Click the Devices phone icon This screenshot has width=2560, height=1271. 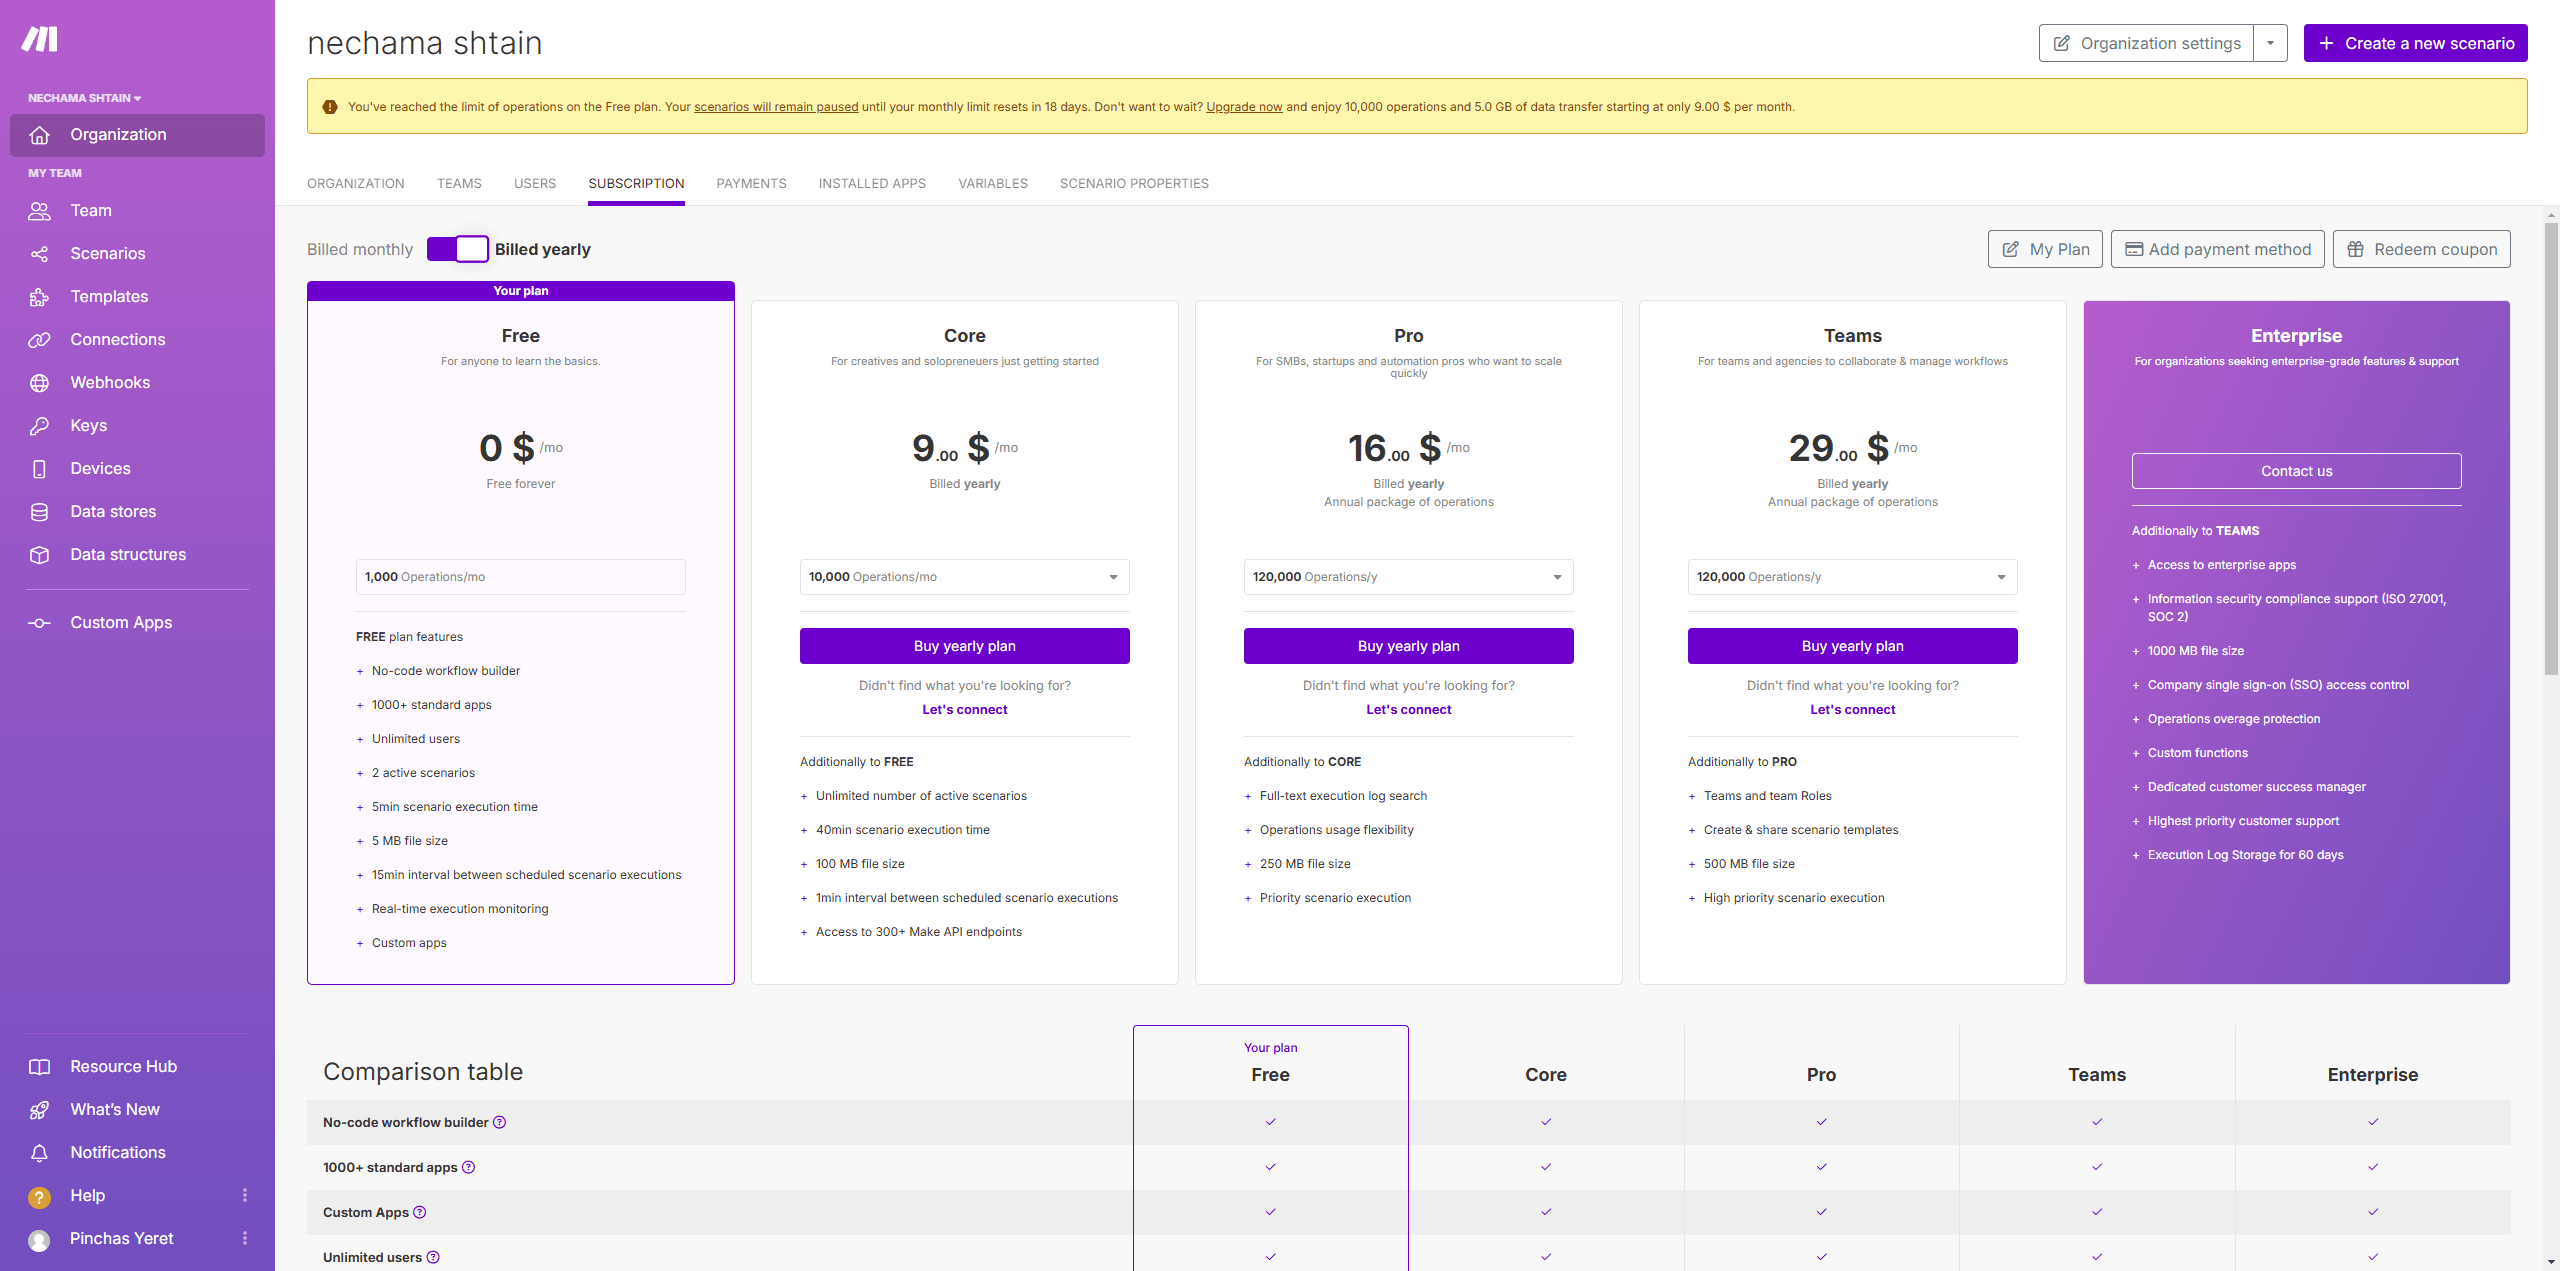[40, 469]
